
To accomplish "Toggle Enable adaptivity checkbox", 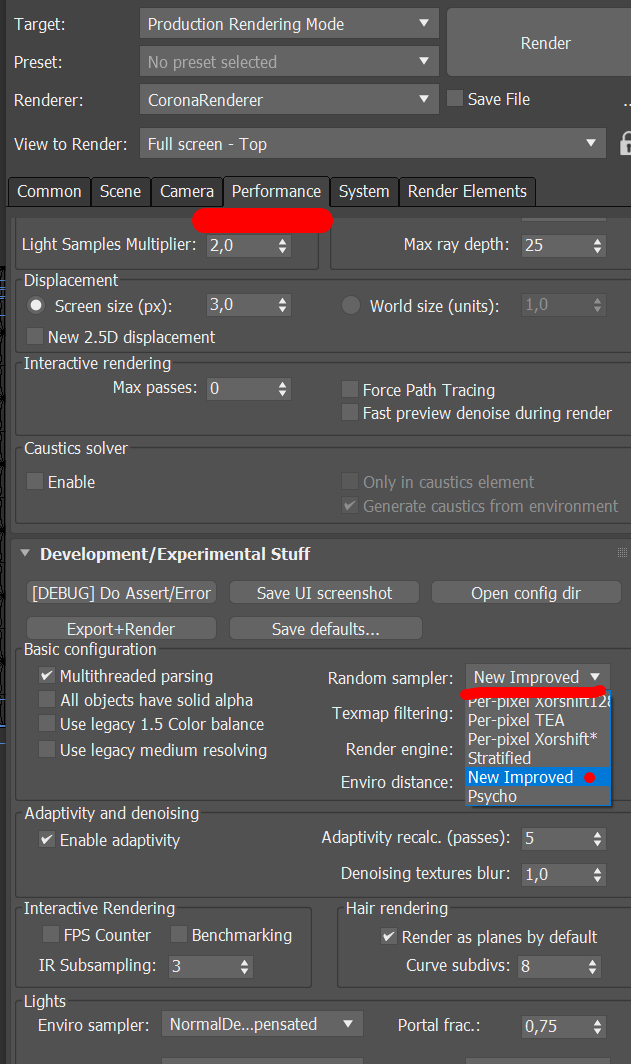I will (x=47, y=839).
